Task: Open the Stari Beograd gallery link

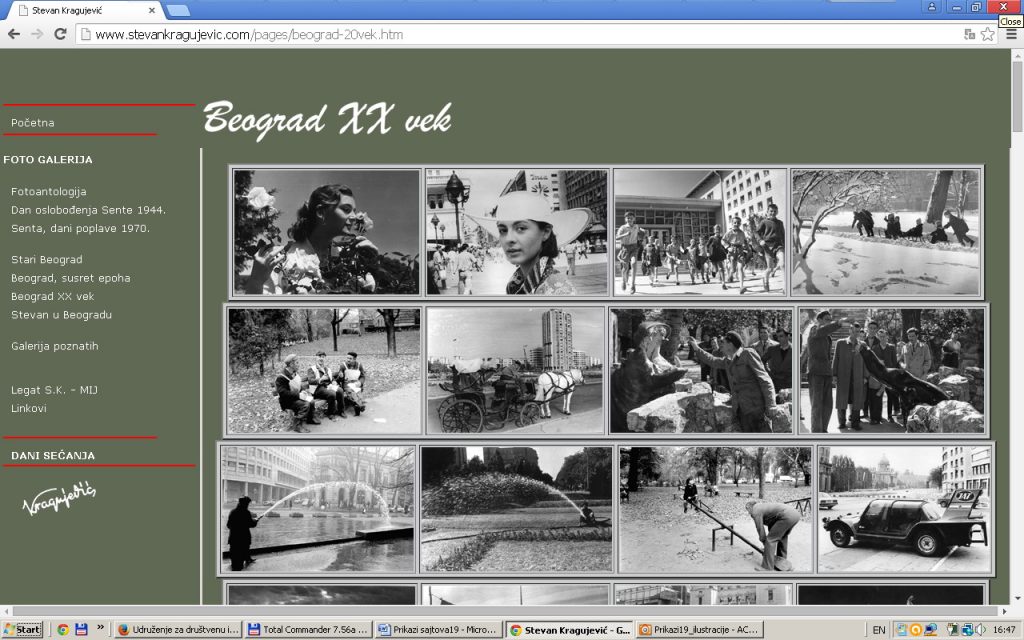Action: (46, 260)
